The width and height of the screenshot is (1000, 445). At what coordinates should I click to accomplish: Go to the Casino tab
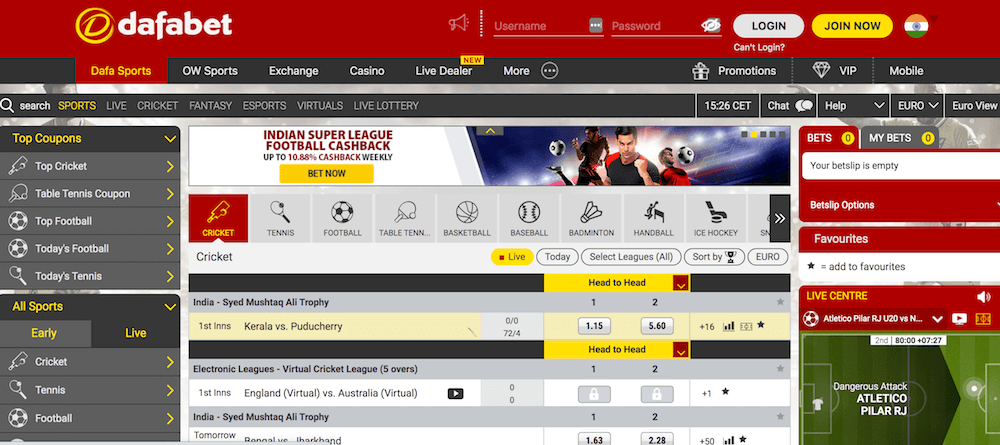(367, 71)
